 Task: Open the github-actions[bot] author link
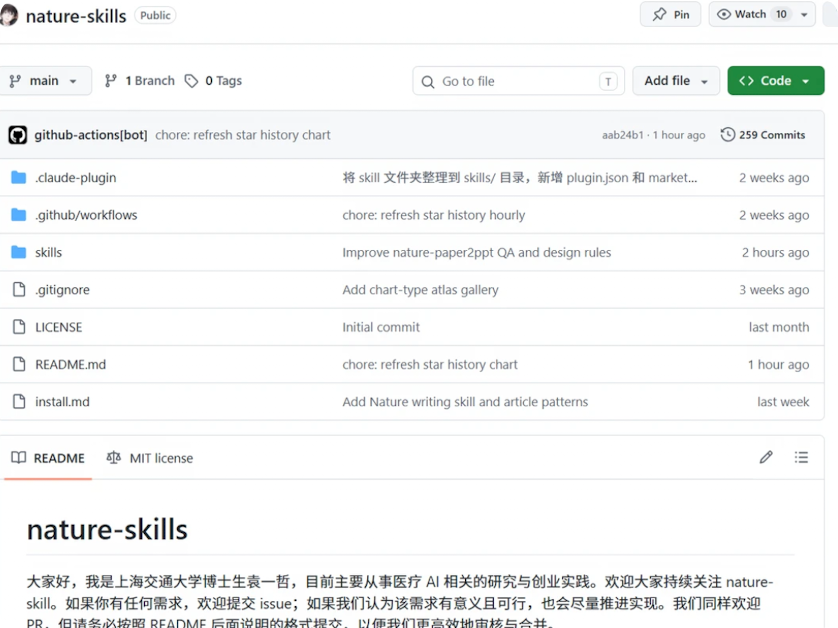tap(91, 135)
